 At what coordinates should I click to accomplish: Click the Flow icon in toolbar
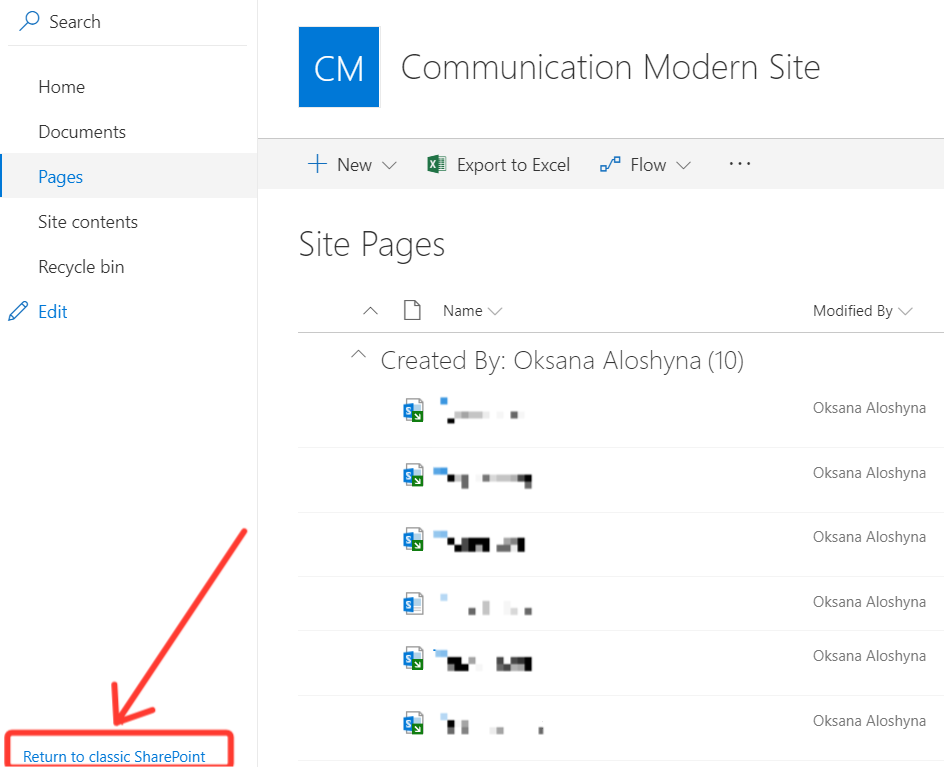(610, 164)
